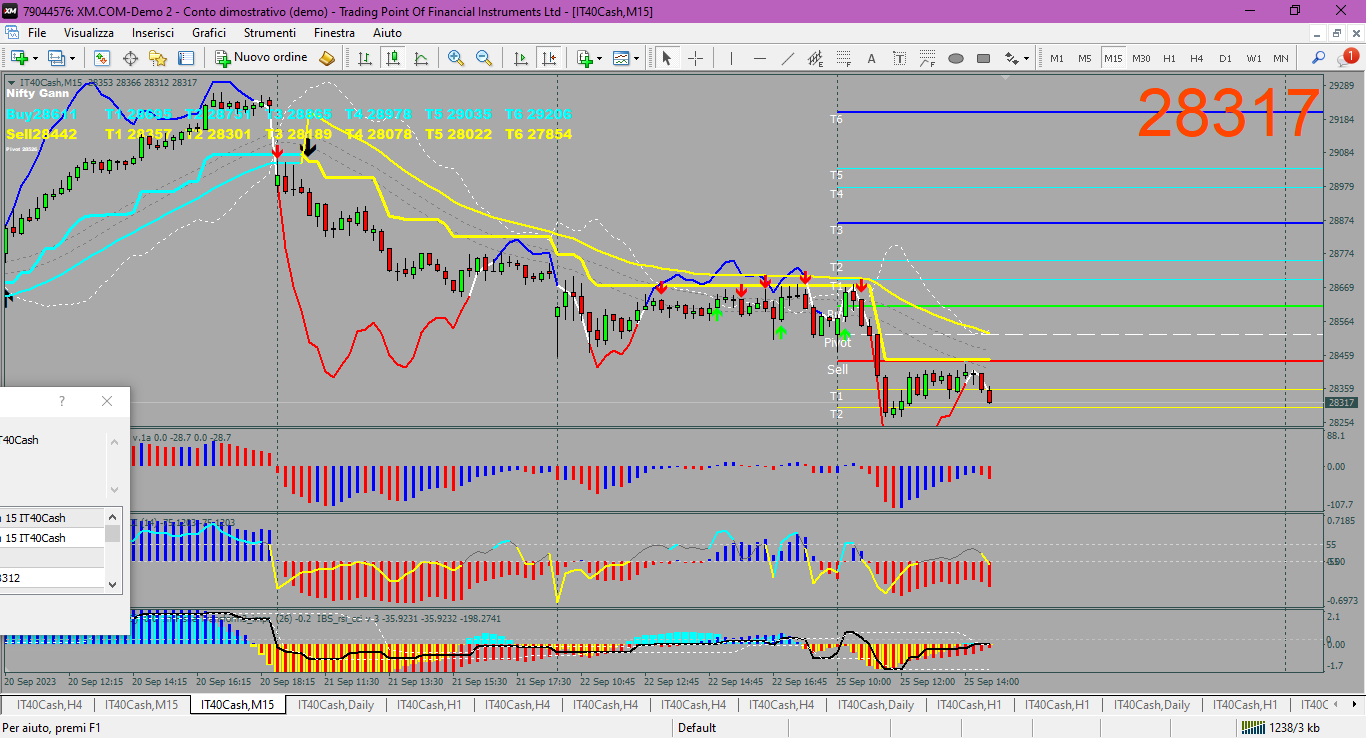The height and width of the screenshot is (738, 1366).
Task: Zoom in on the chart
Action: point(456,58)
